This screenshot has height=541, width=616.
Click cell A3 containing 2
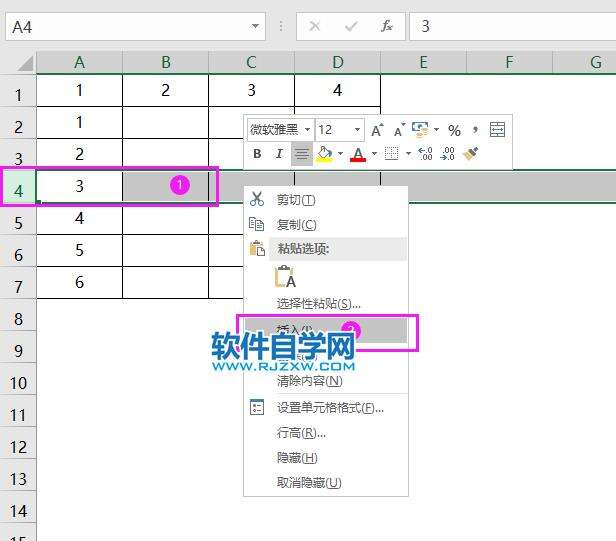(79, 154)
